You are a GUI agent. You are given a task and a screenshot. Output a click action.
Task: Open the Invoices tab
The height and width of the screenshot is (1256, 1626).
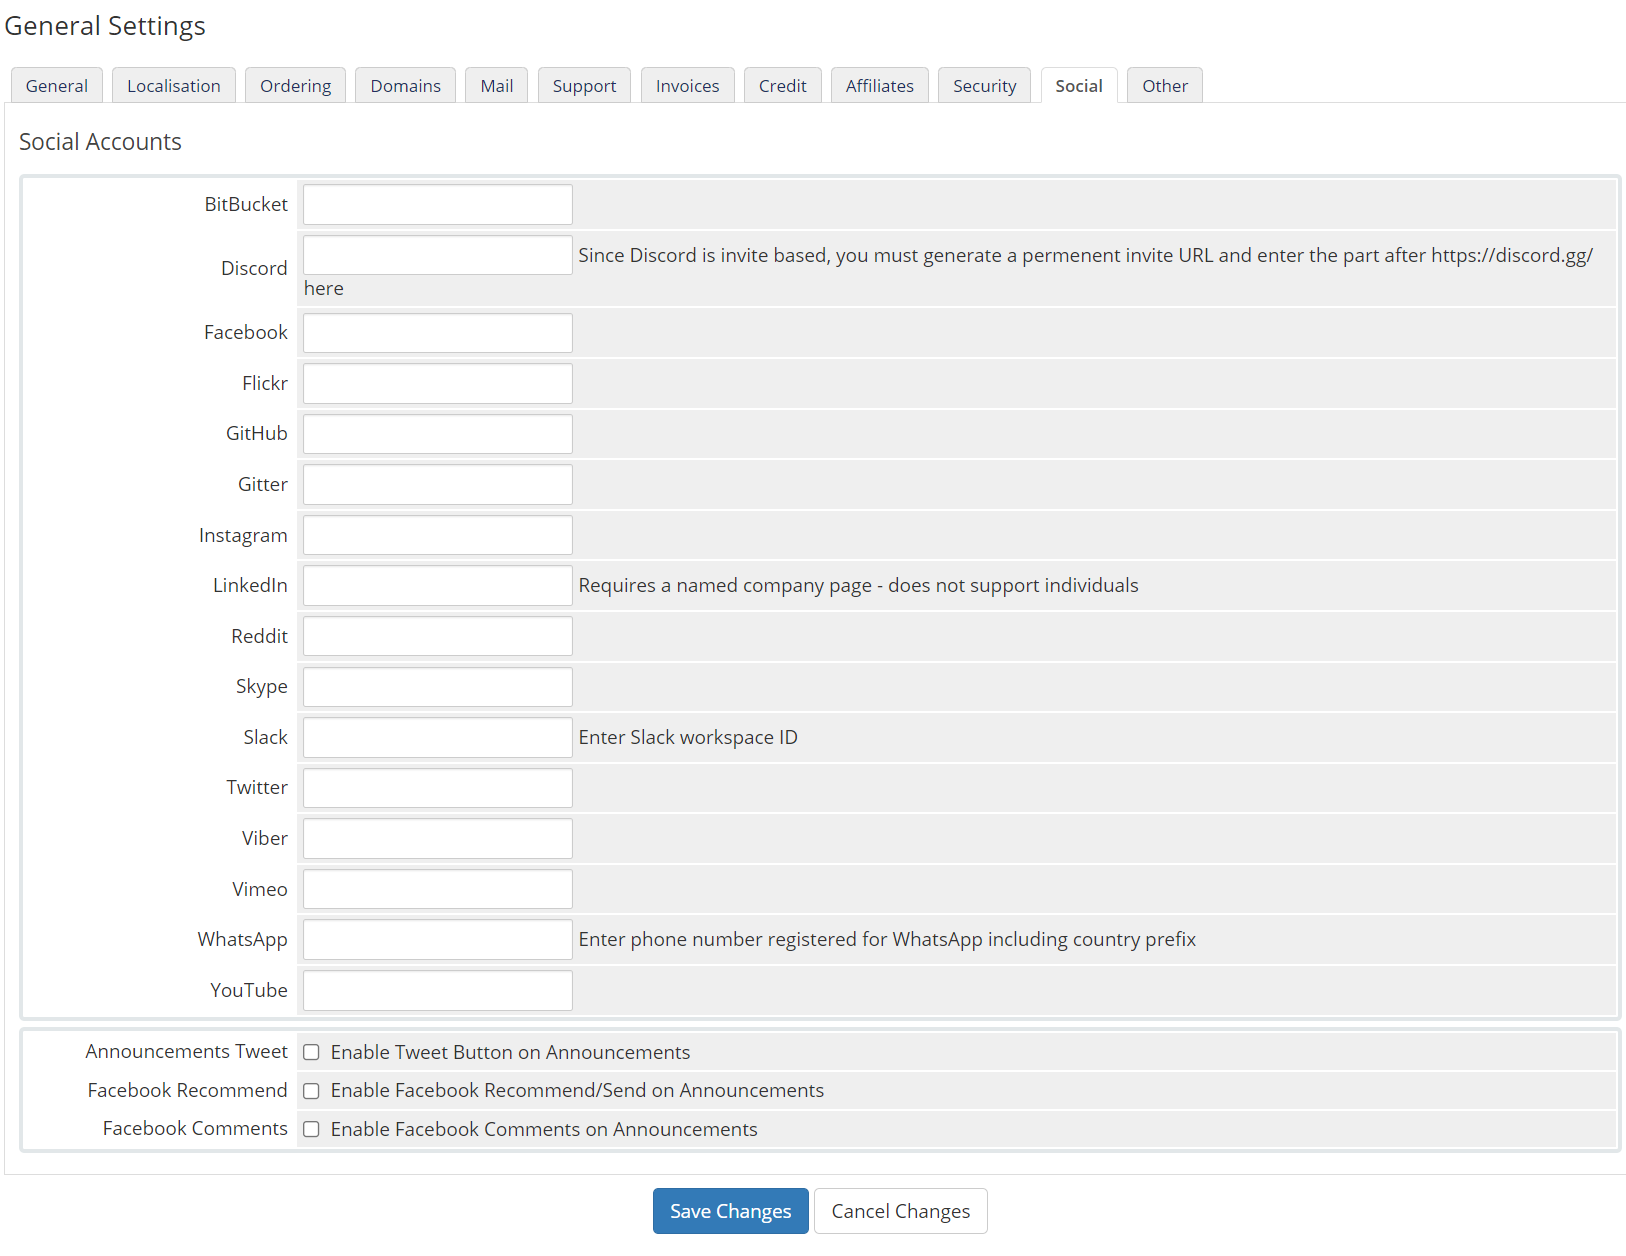pyautogui.click(x=687, y=86)
